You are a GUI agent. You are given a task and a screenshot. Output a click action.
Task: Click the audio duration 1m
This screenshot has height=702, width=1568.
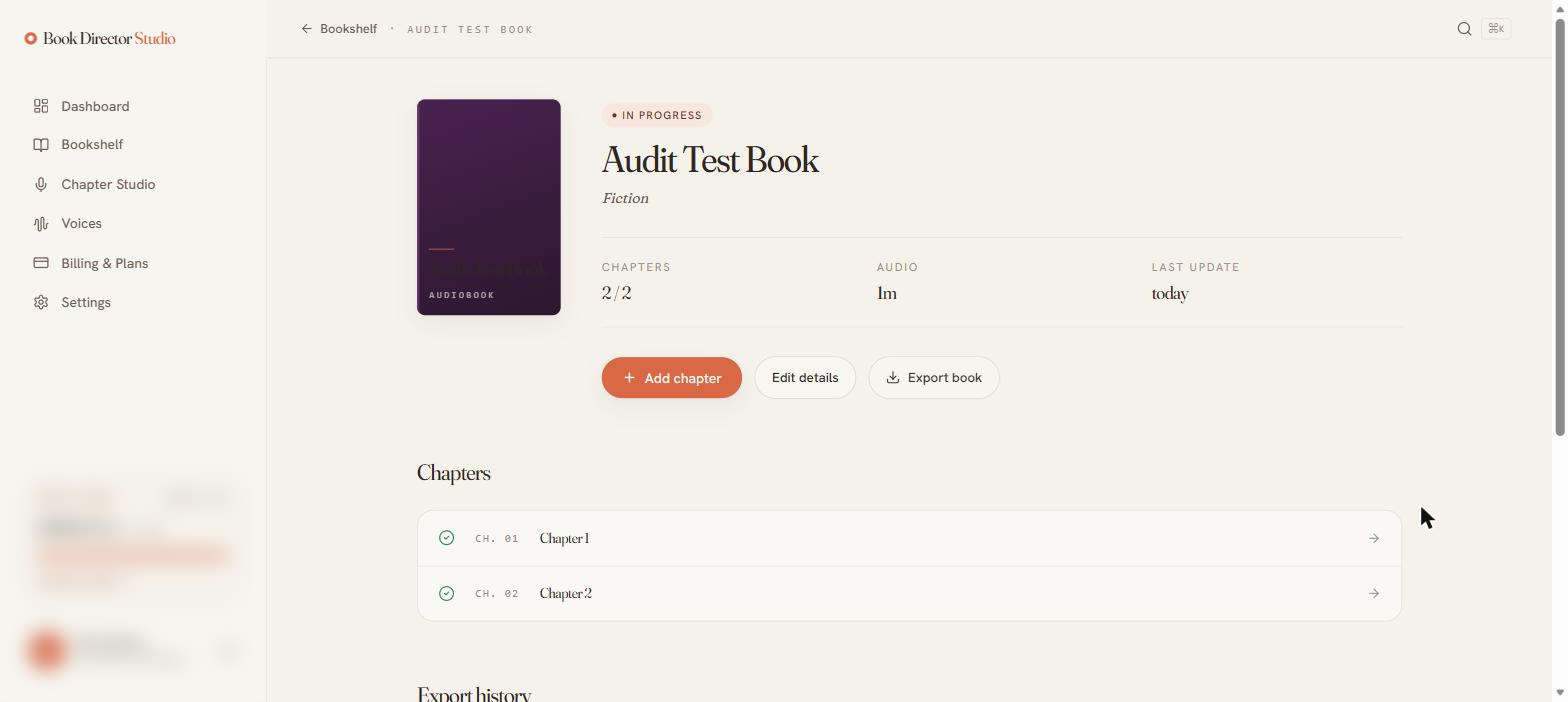(x=887, y=293)
